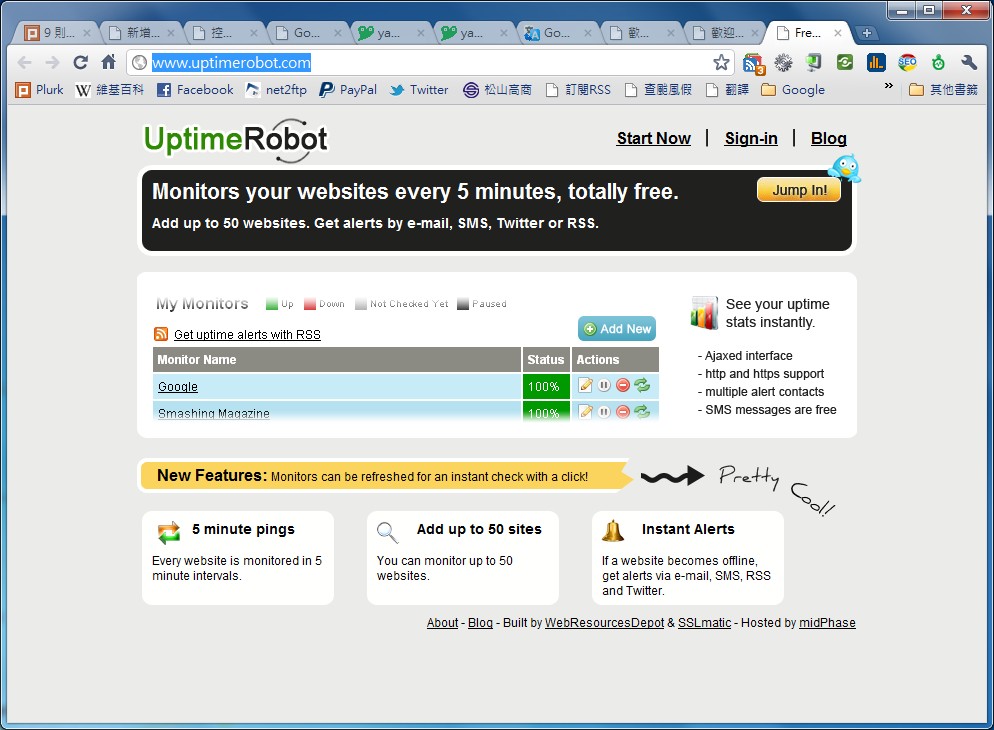Image resolution: width=994 pixels, height=730 pixels.
Task: Open the 松山高商 bookmark
Action: point(498,90)
